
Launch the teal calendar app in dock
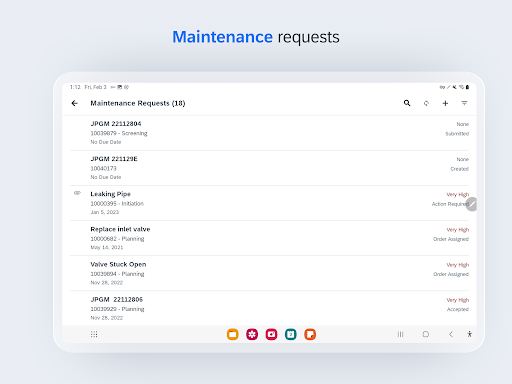pyautogui.click(x=291, y=334)
